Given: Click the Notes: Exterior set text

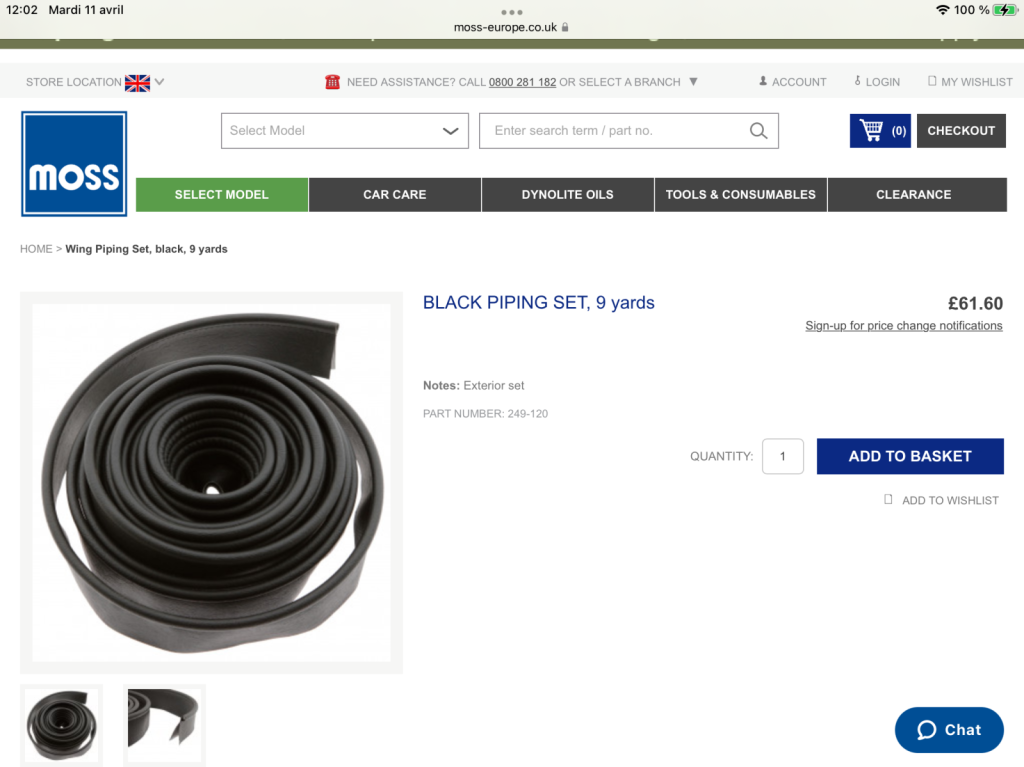Looking at the screenshot, I should [x=473, y=385].
